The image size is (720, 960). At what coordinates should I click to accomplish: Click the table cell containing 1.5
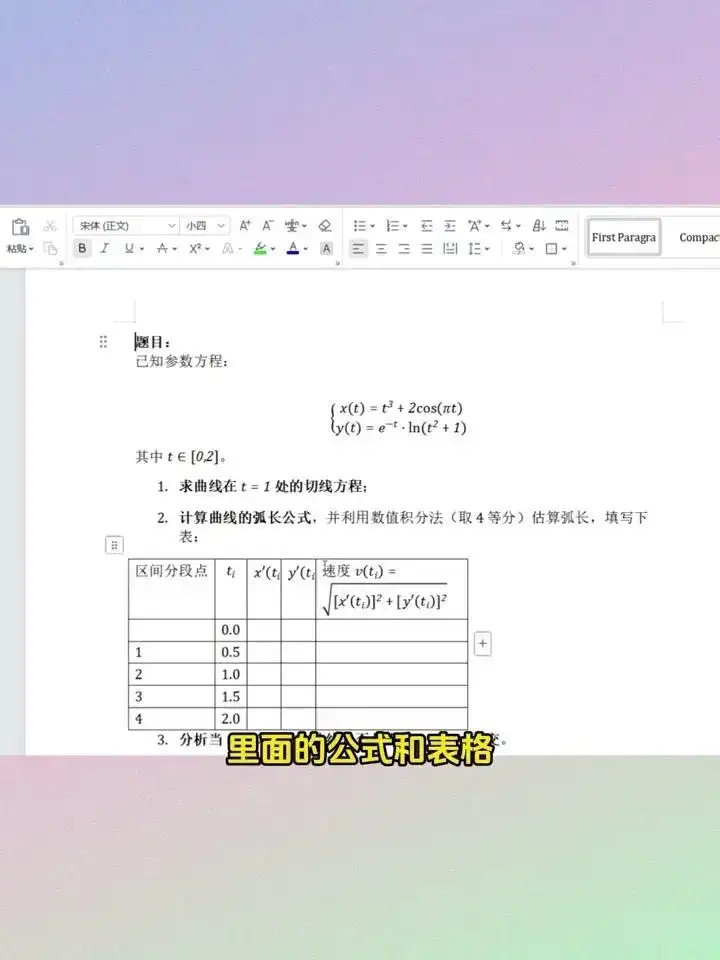point(231,697)
